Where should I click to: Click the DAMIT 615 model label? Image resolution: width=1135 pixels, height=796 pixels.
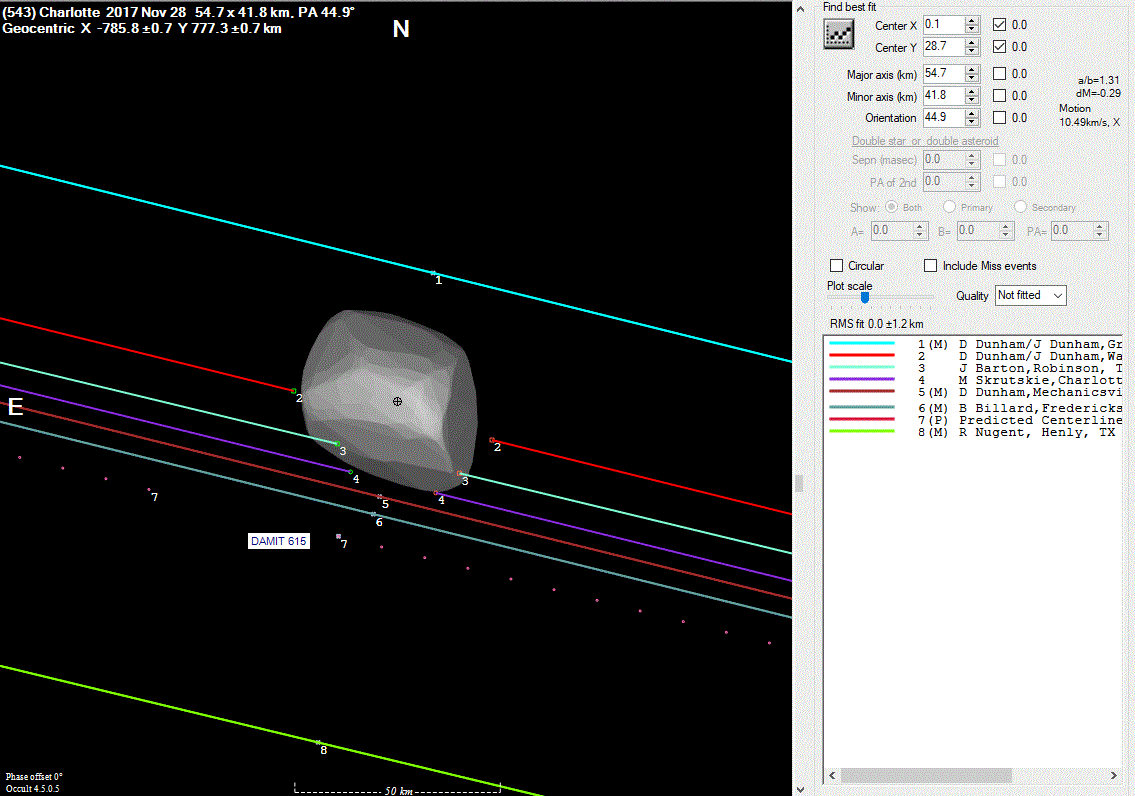[279, 541]
